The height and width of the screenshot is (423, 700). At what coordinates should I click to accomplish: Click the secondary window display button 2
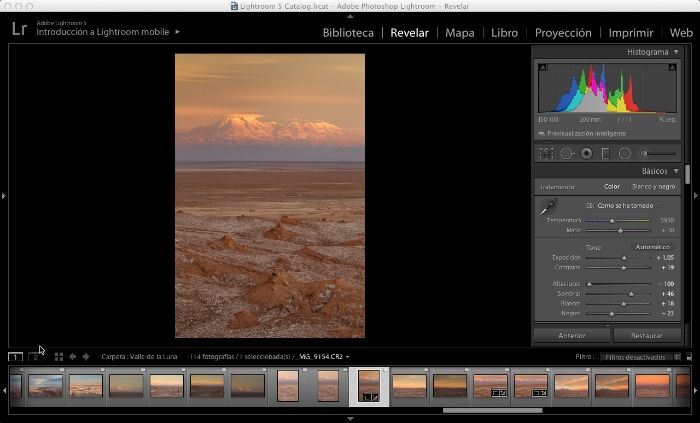tap(36, 357)
